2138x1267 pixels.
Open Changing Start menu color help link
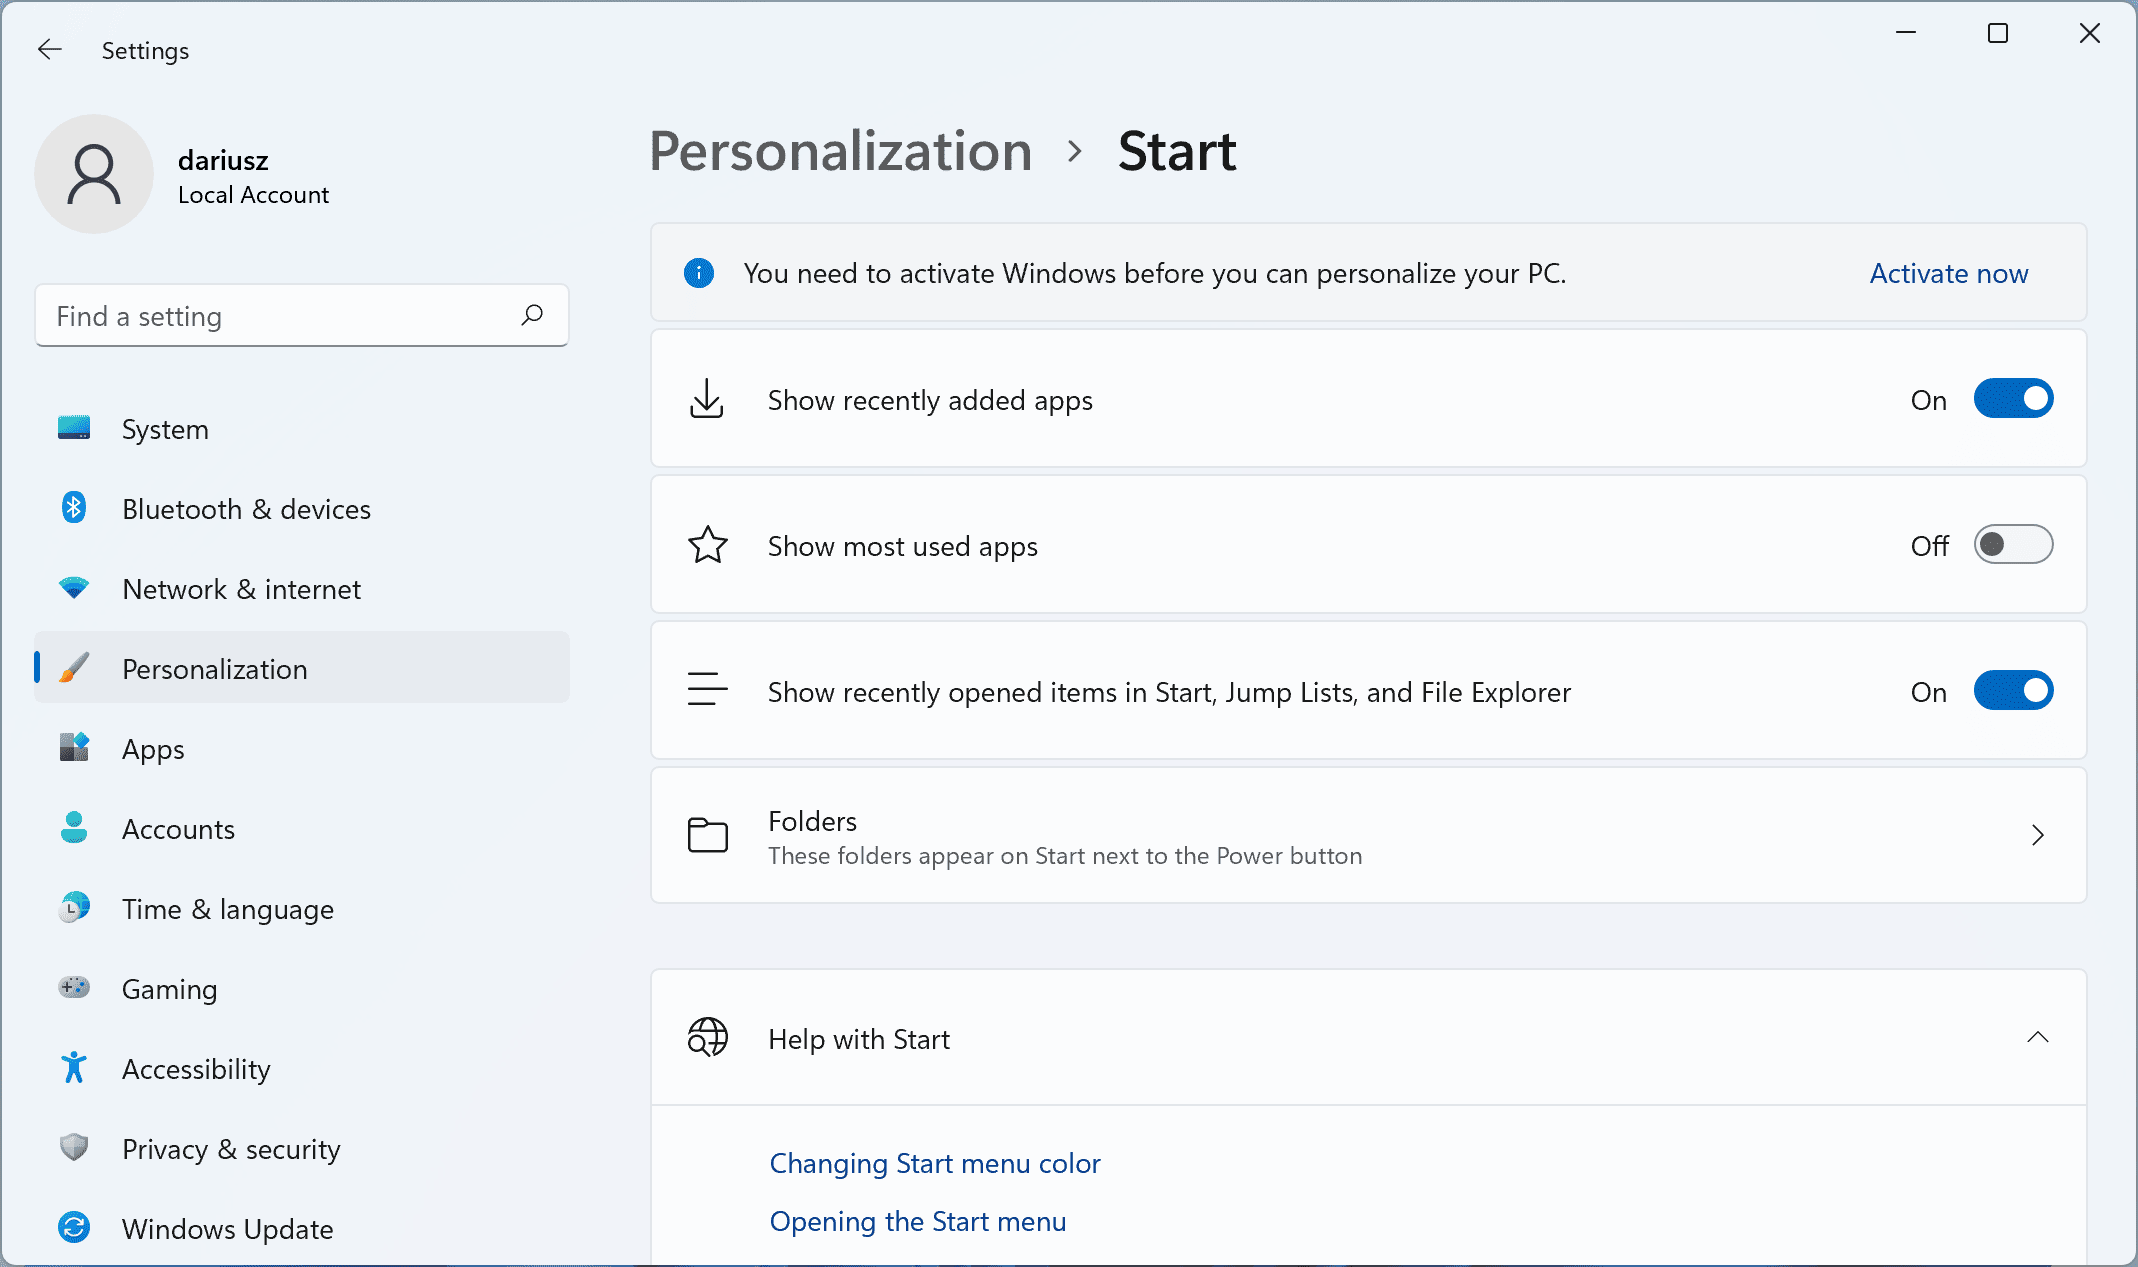coord(935,1163)
